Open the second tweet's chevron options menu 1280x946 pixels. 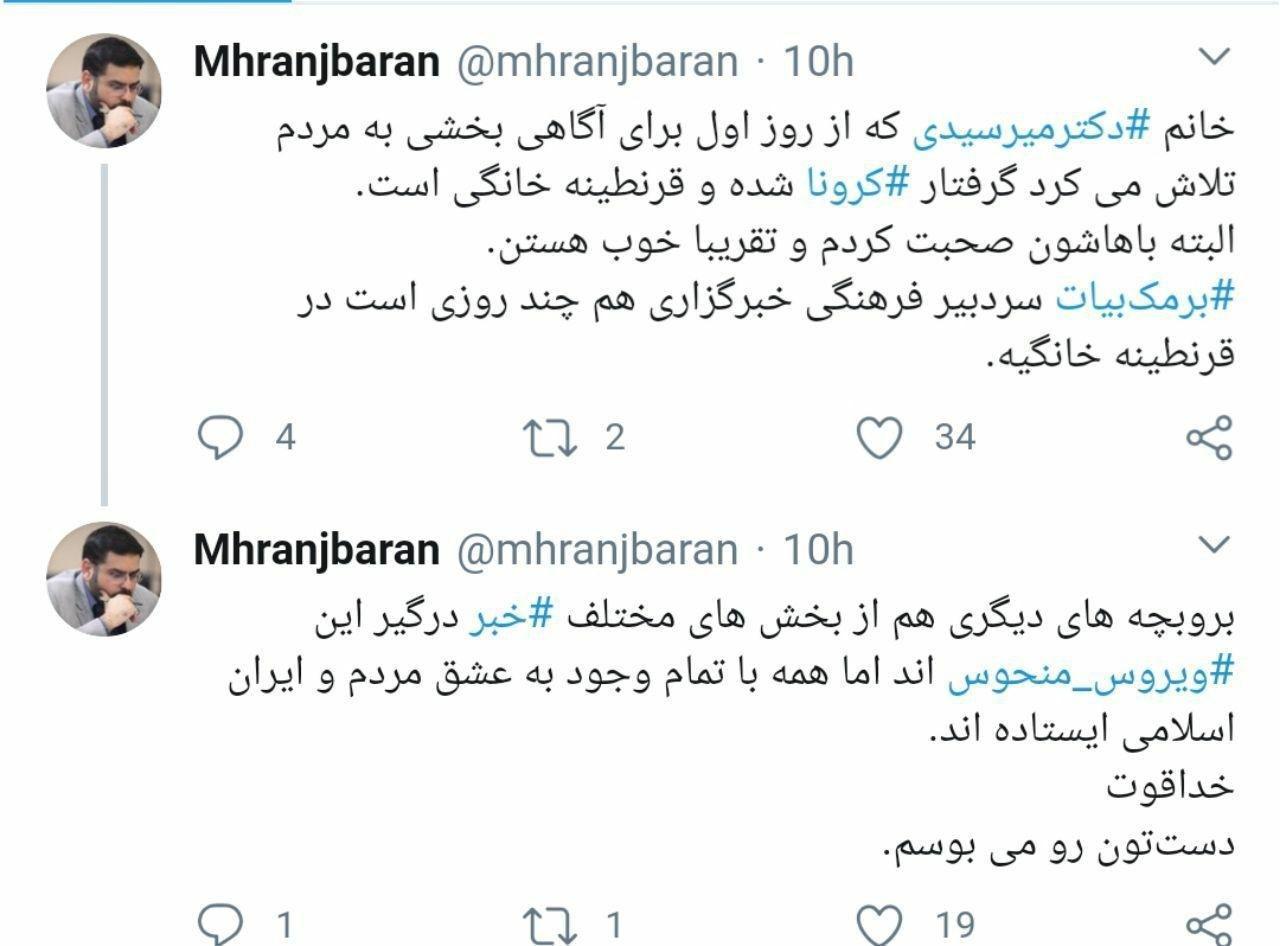[1213, 544]
